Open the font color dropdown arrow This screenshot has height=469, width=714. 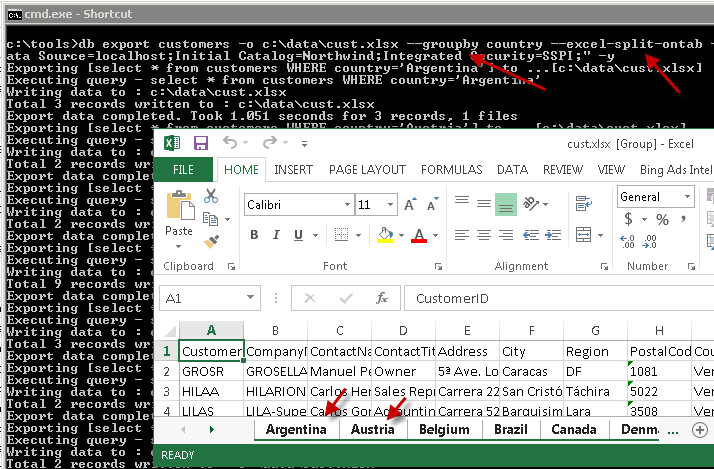click(x=435, y=235)
